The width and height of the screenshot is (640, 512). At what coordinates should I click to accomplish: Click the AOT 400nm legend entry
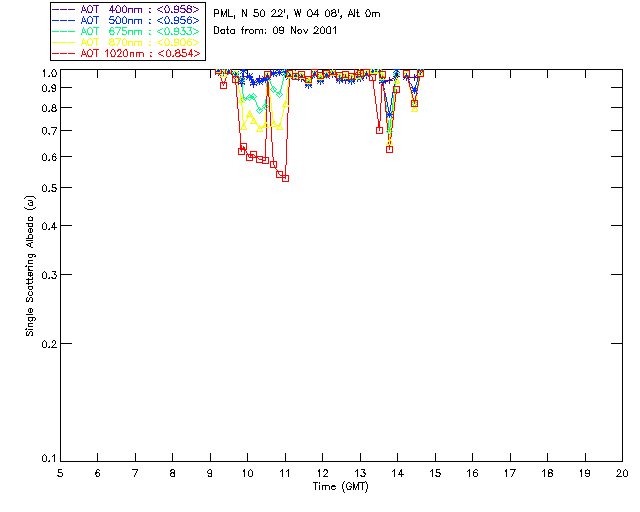coord(127,9)
